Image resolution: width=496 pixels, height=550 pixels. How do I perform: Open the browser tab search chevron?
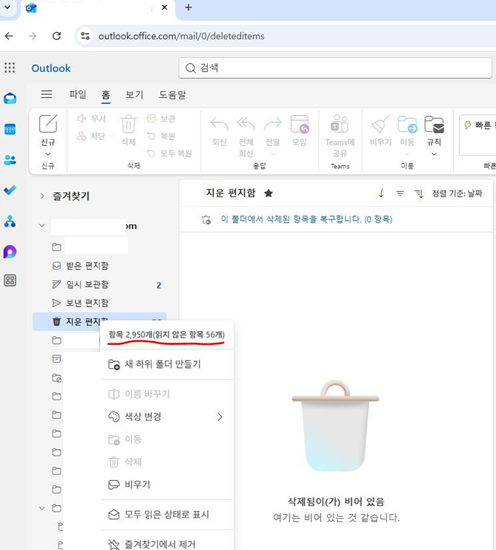point(7,7)
